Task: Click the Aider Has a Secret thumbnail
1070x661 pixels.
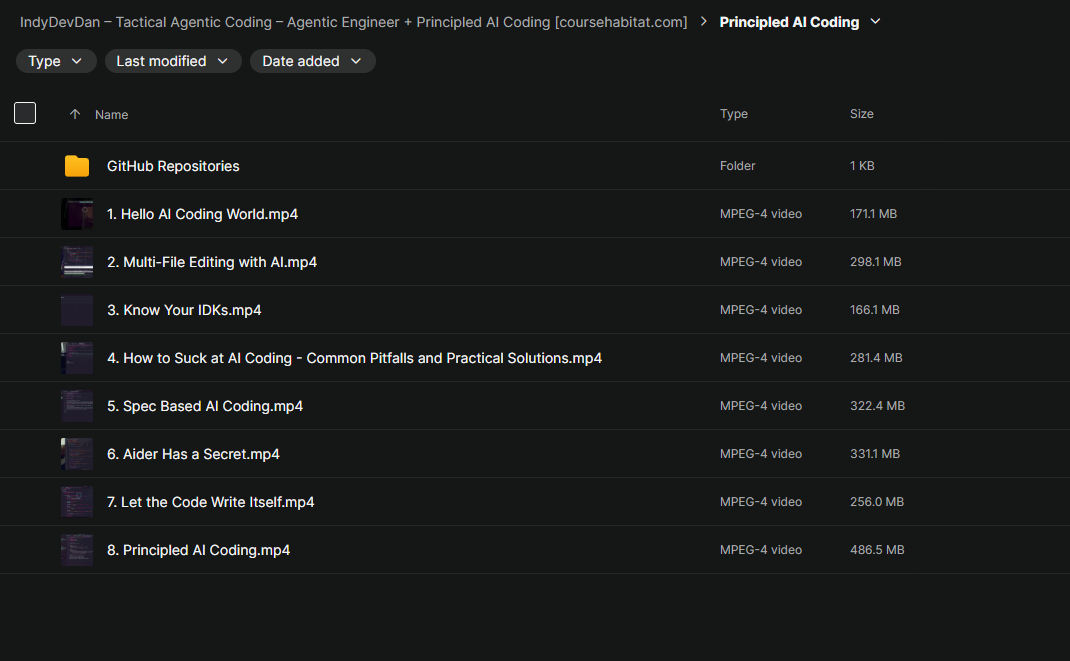Action: click(76, 454)
